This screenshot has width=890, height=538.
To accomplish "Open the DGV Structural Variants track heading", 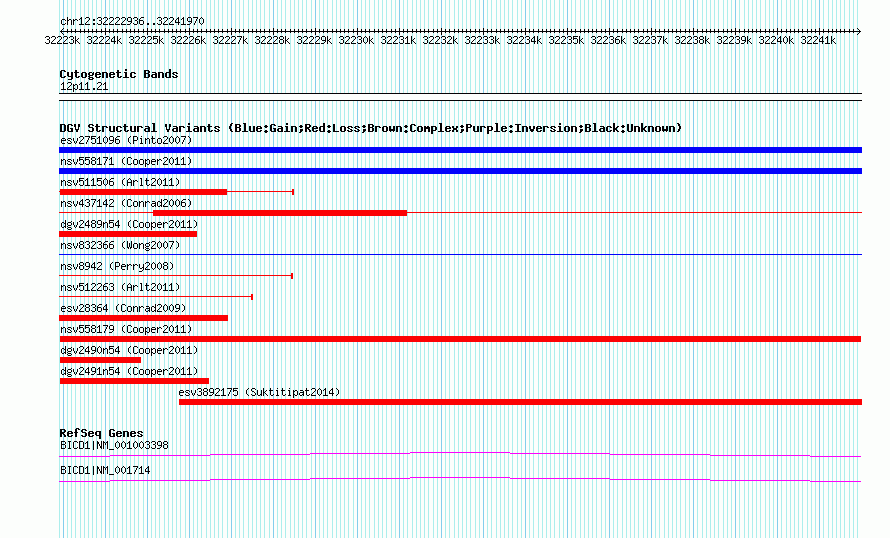I will [371, 128].
